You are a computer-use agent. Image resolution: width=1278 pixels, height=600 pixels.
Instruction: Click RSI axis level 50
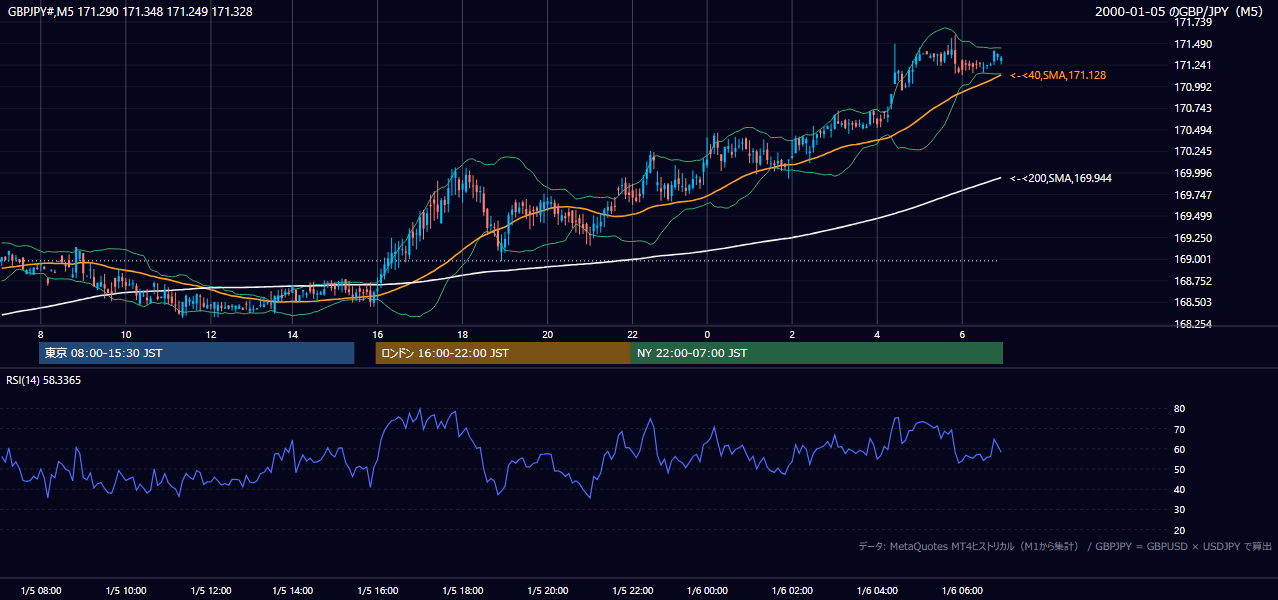[1179, 469]
